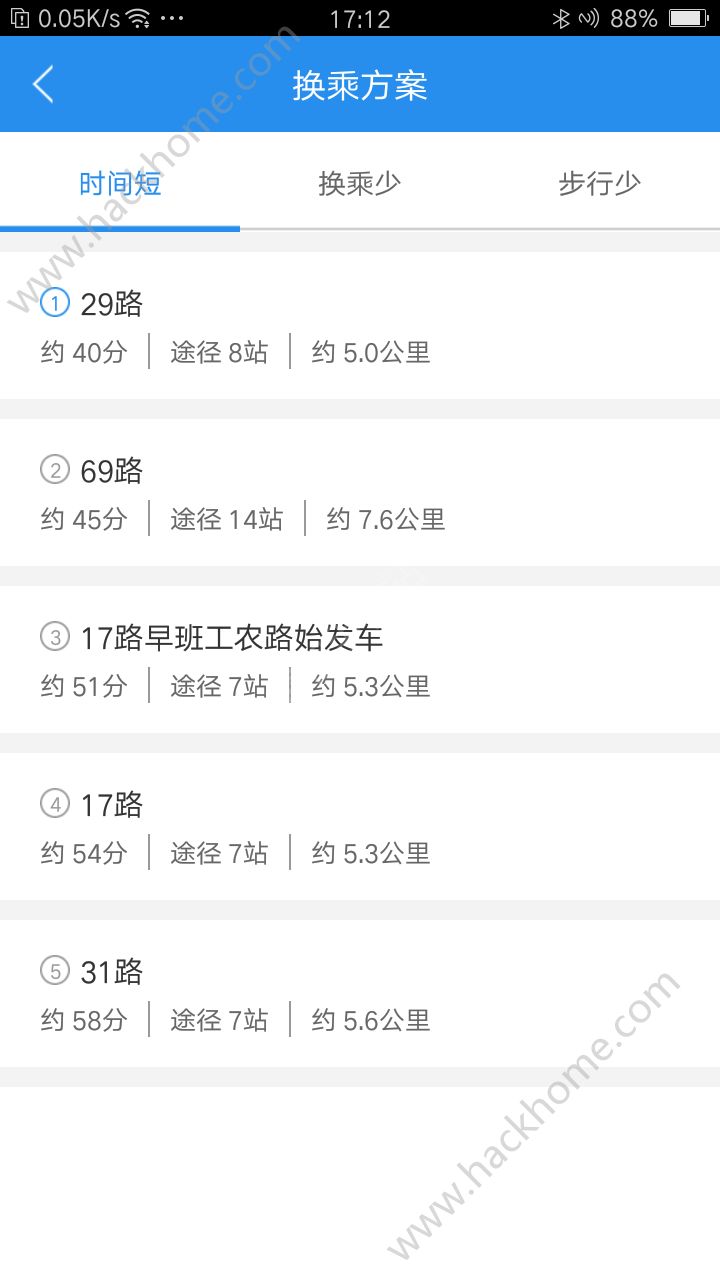Select the number 3 circle icon
Viewport: 720px width, 1280px height.
pyautogui.click(x=55, y=636)
